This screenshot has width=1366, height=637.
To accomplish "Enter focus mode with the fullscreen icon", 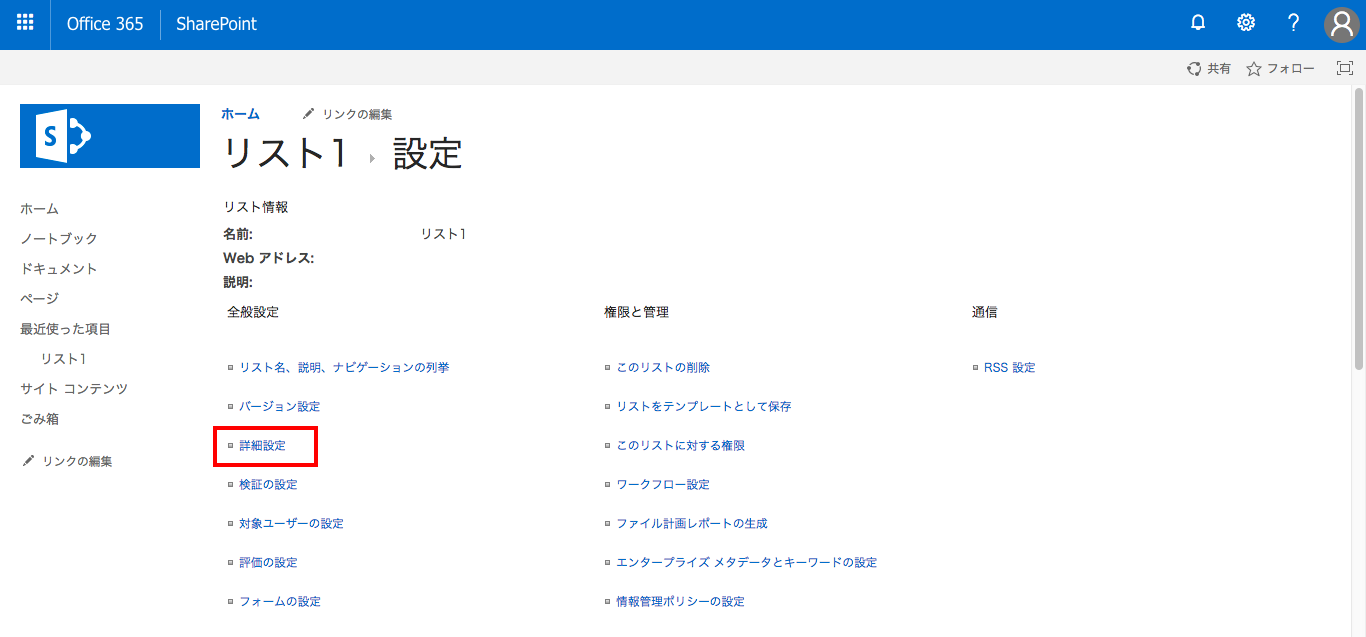I will (1344, 67).
